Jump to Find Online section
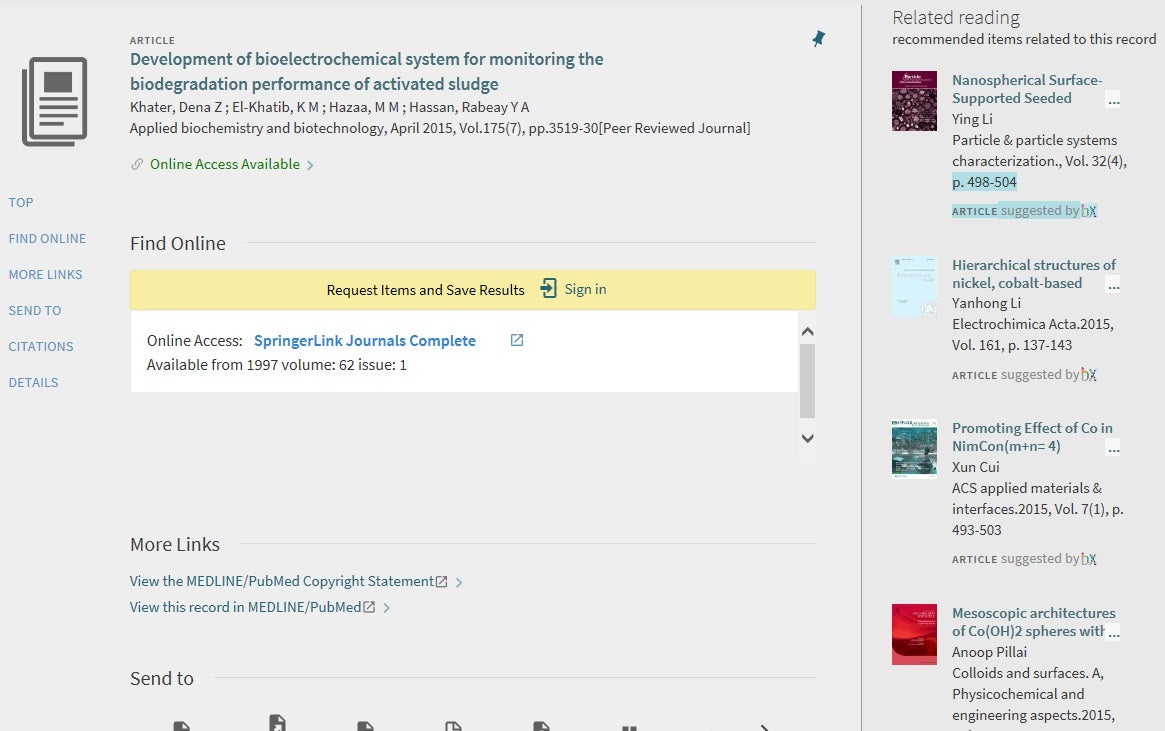Image resolution: width=1165 pixels, height=731 pixels. pos(47,238)
